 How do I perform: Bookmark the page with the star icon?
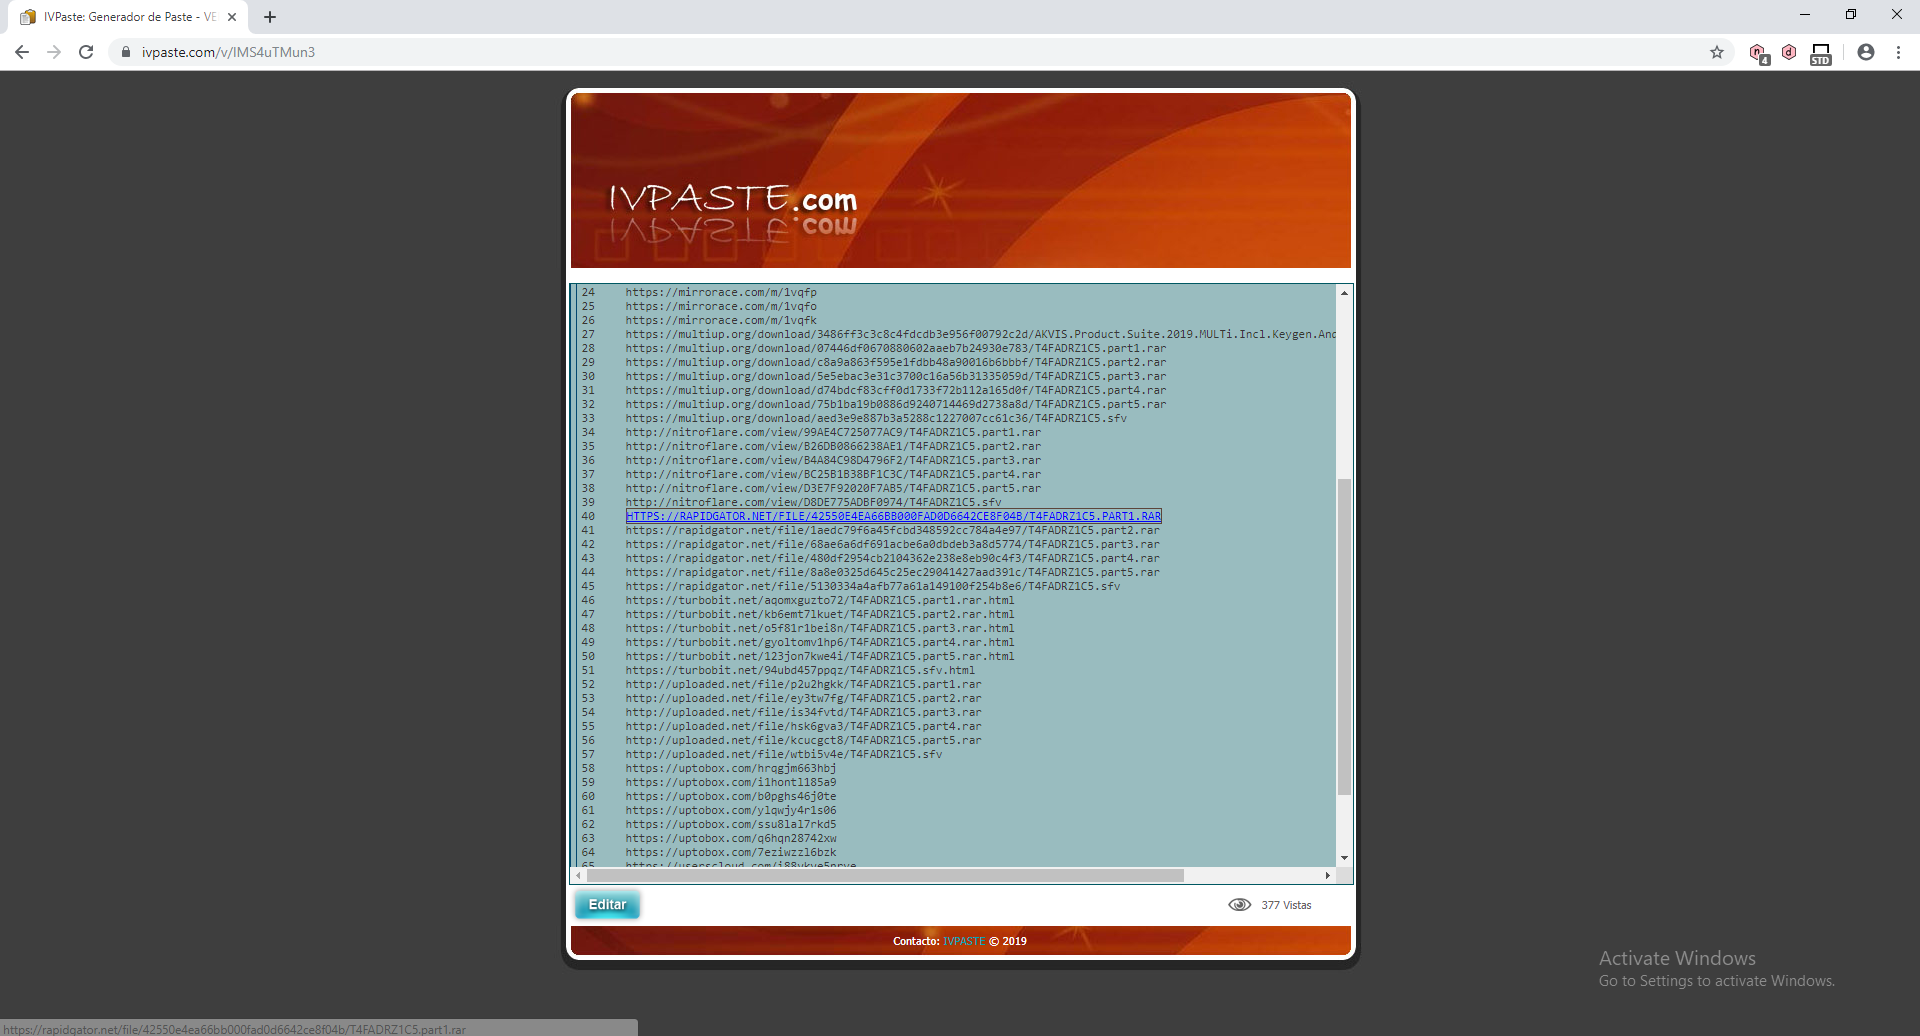(1717, 52)
